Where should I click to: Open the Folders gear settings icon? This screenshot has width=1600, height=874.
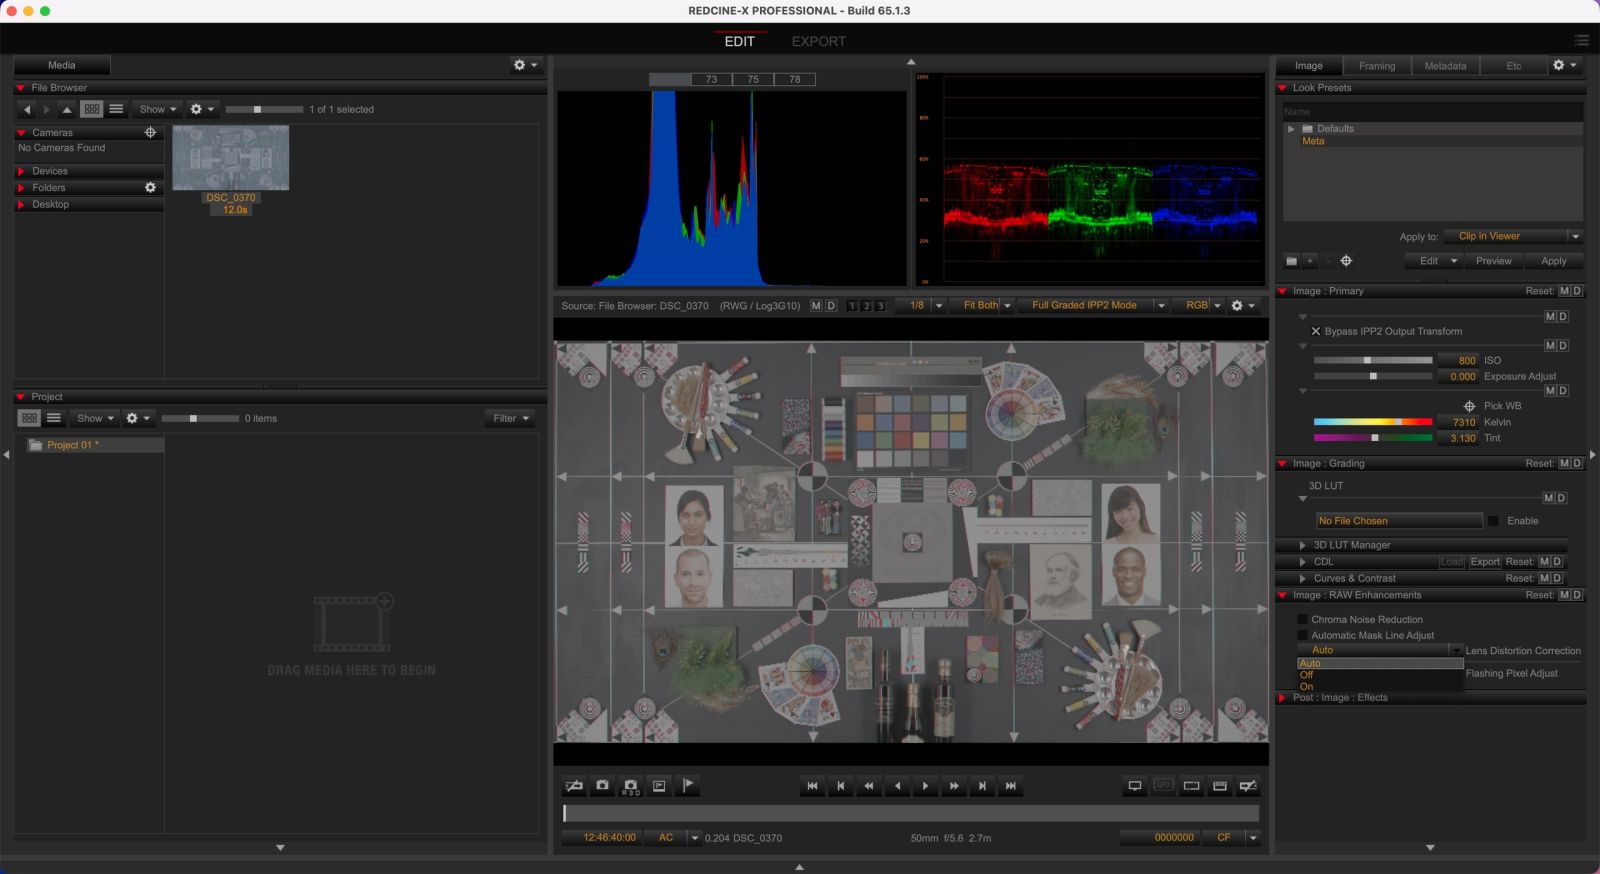pyautogui.click(x=150, y=188)
